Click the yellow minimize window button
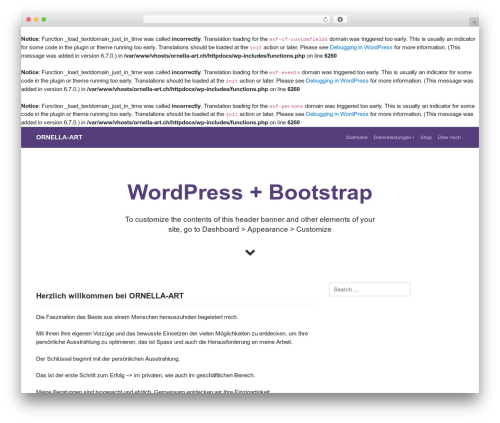The image size is (500, 423). coord(36,20)
